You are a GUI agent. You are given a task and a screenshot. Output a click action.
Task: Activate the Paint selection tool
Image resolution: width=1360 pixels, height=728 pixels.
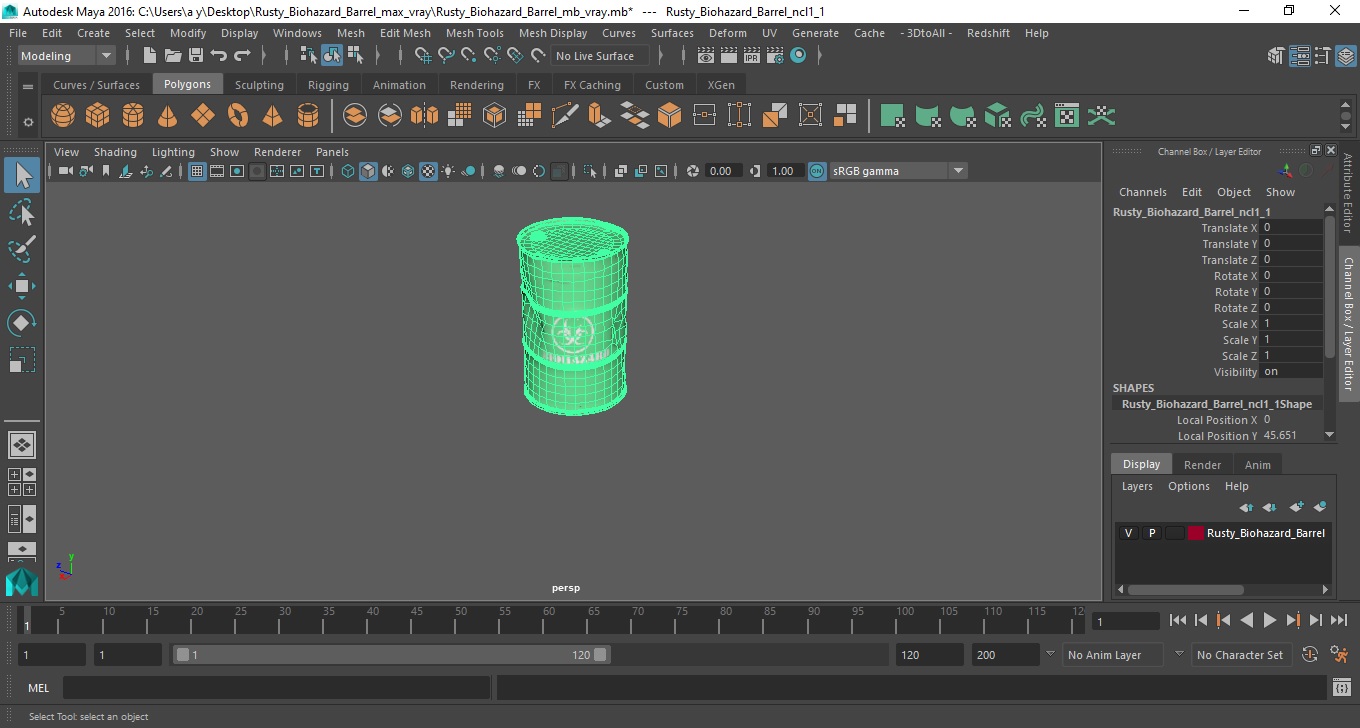coord(22,249)
